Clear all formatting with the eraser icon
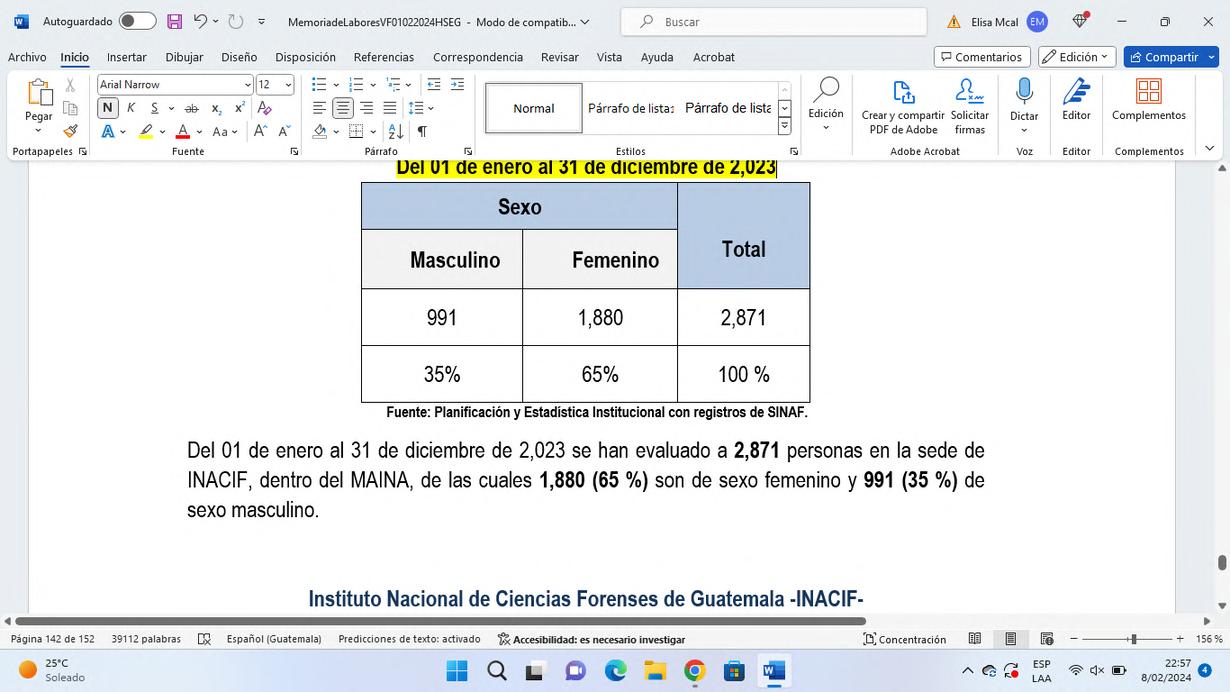Screen dimensions: 1230x692 265,108
